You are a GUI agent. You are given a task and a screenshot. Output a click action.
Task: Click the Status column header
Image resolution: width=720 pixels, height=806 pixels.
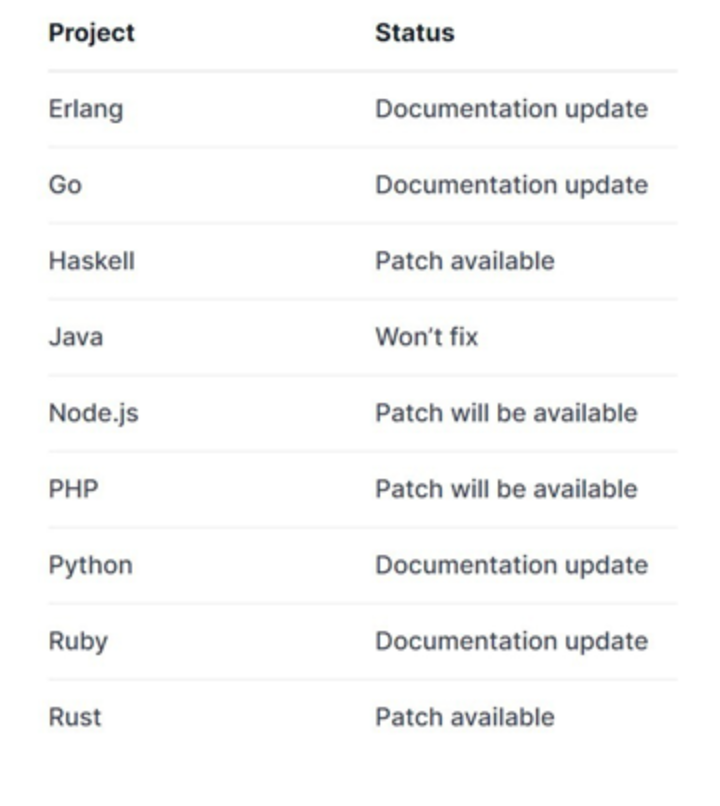[x=415, y=33]
